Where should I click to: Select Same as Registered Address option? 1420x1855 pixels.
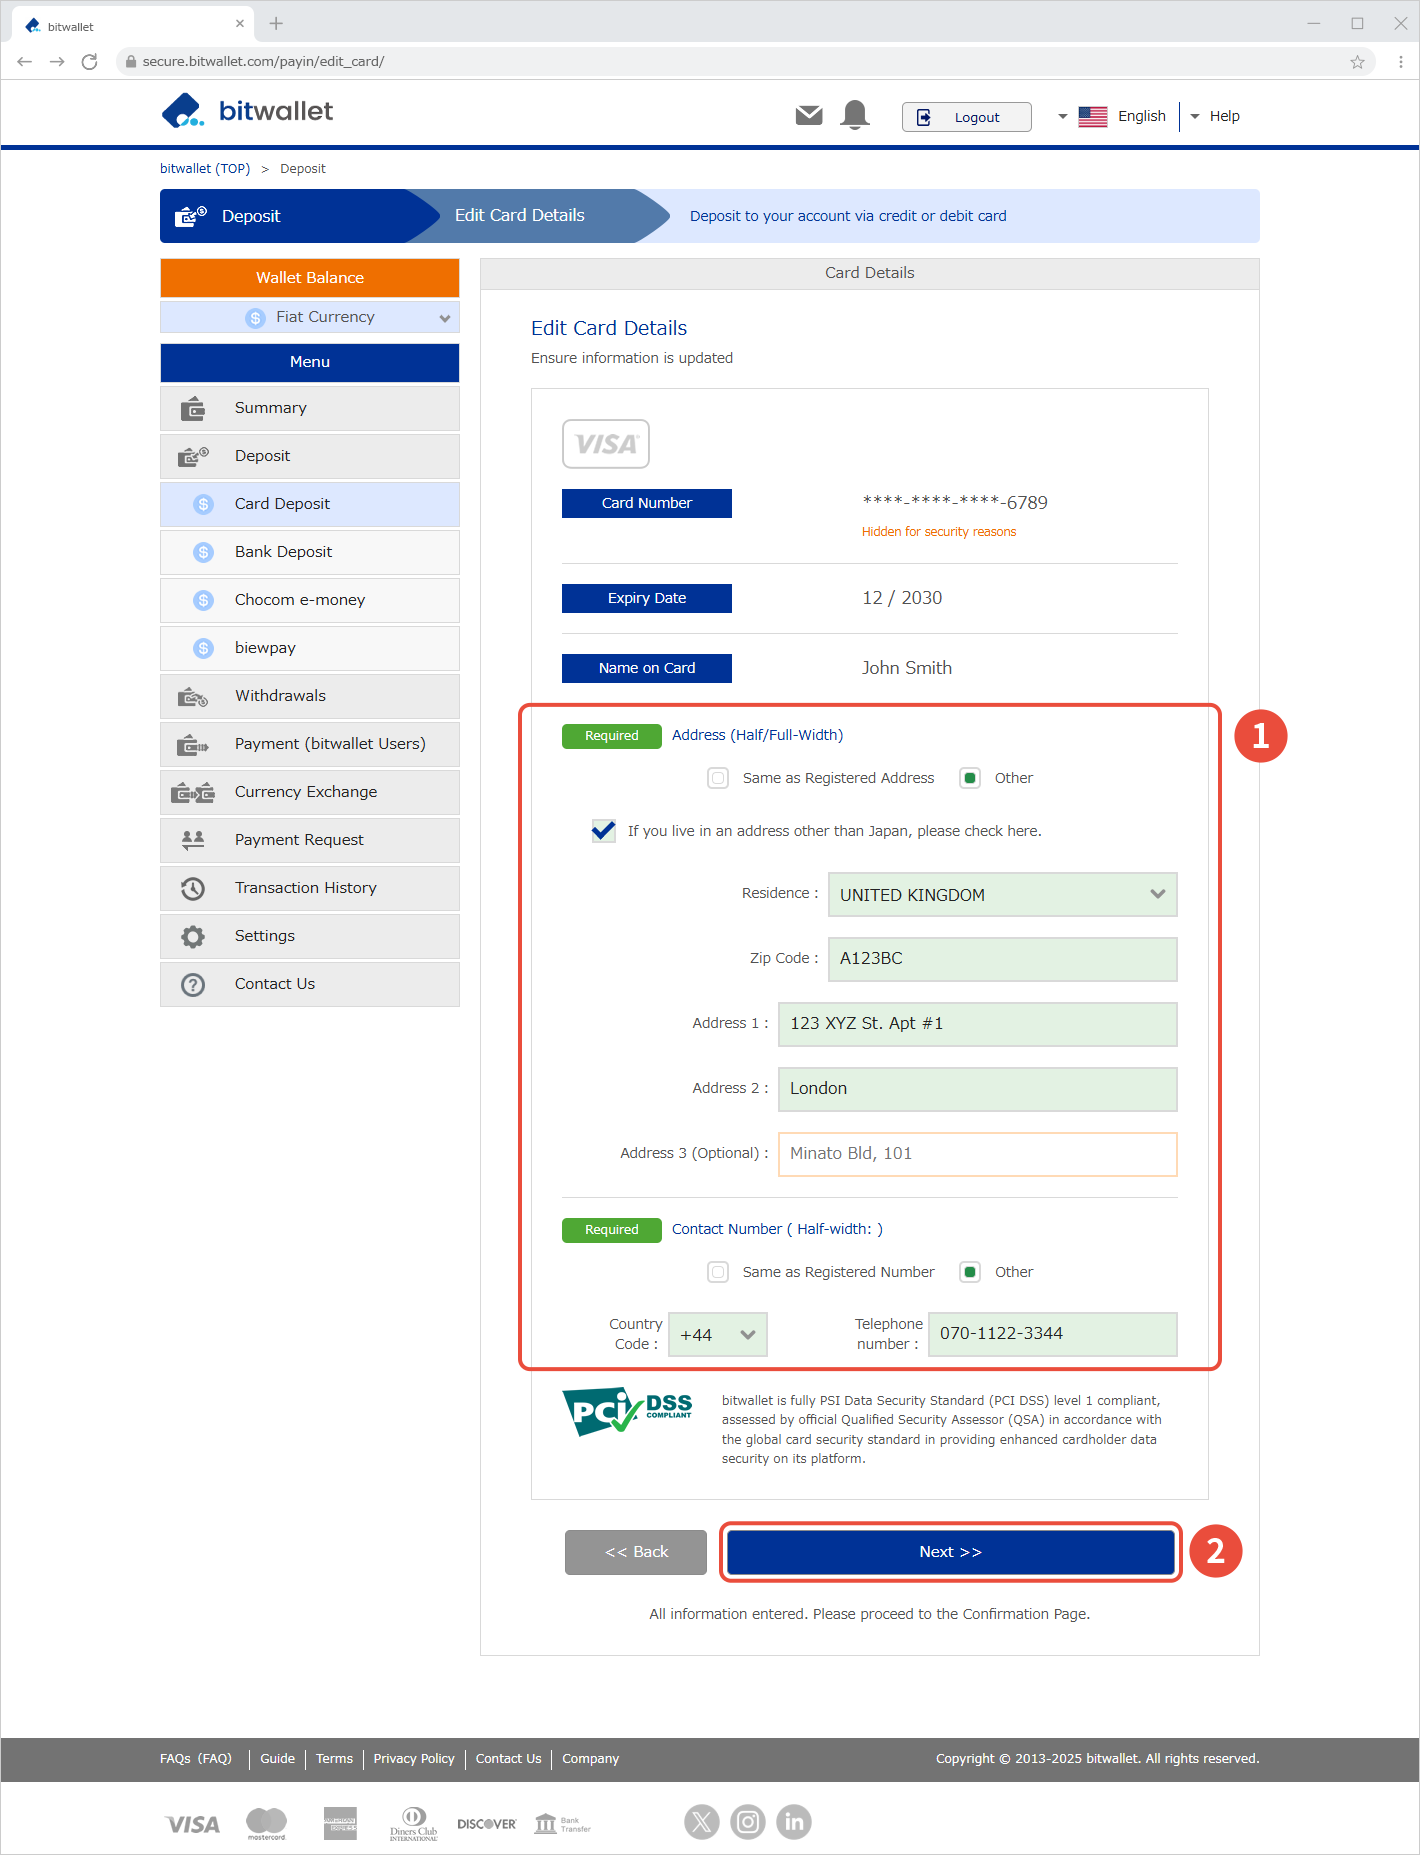pos(718,778)
